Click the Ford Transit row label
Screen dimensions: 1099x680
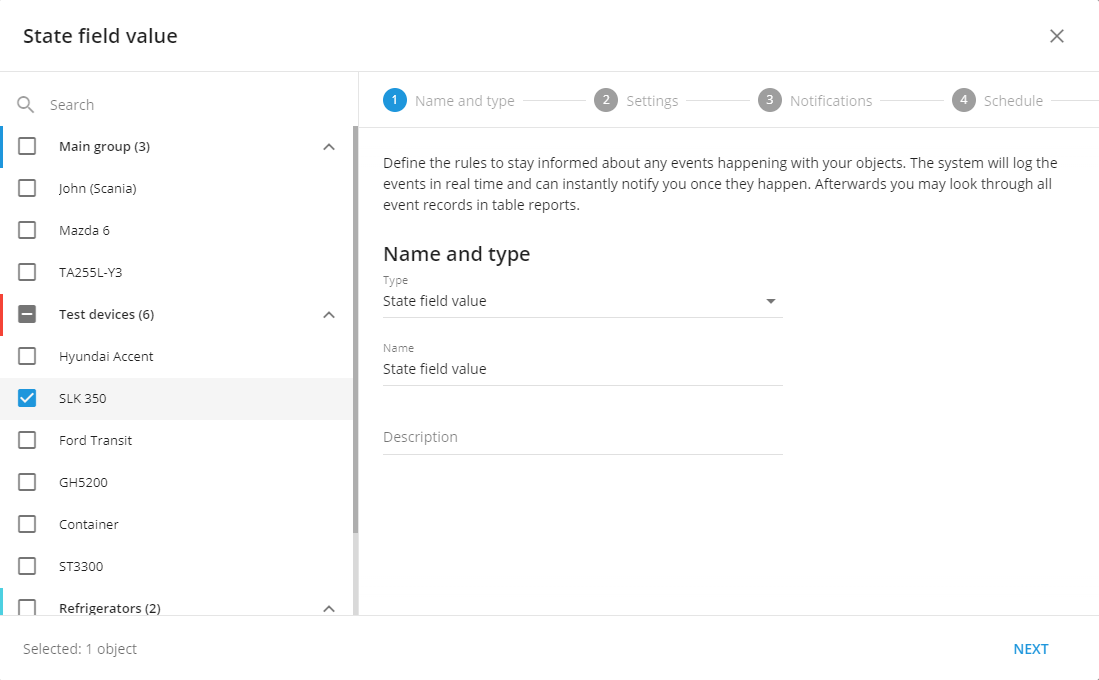95,441
